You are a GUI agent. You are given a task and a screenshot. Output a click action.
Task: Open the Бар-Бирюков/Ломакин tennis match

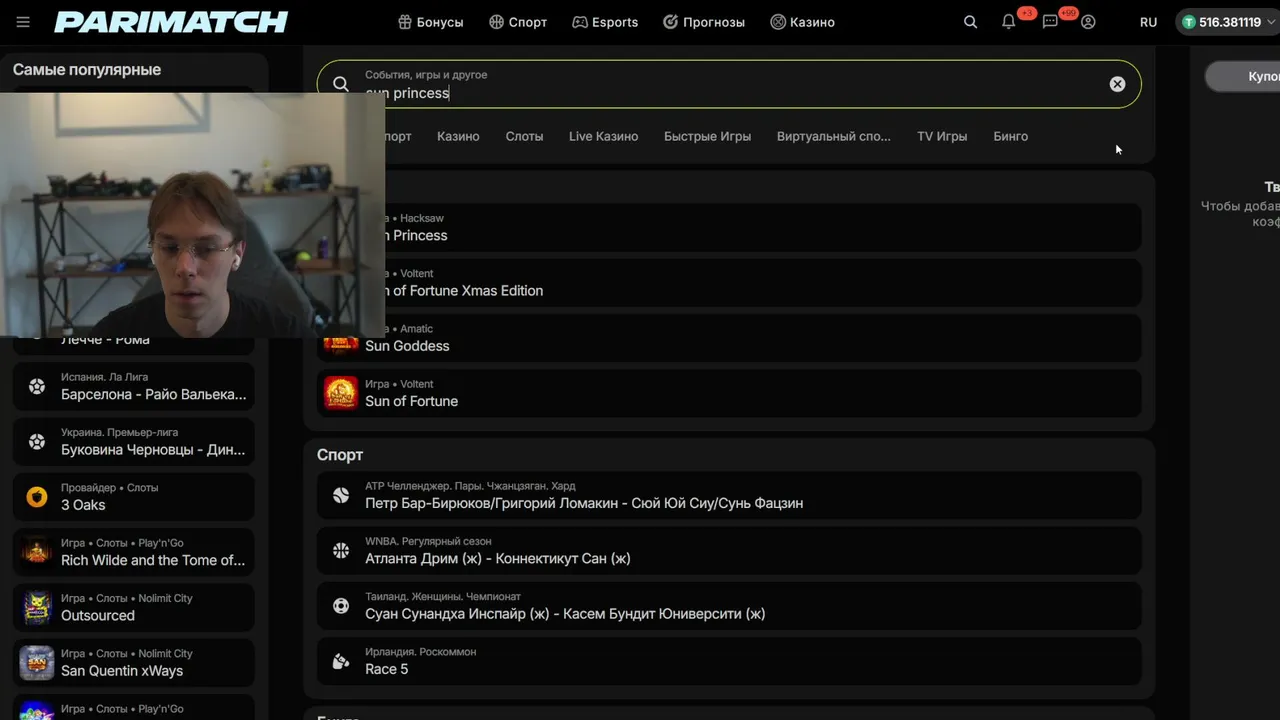729,495
